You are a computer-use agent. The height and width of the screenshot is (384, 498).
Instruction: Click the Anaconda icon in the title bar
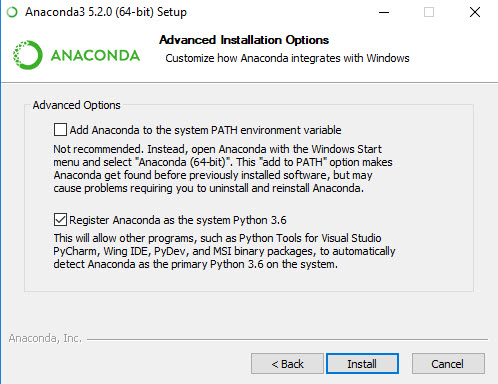point(12,12)
